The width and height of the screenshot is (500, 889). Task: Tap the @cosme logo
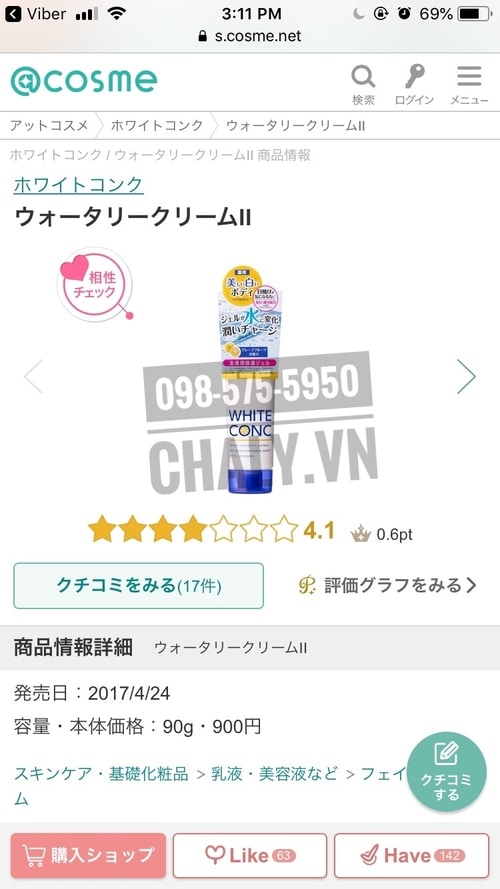point(83,81)
